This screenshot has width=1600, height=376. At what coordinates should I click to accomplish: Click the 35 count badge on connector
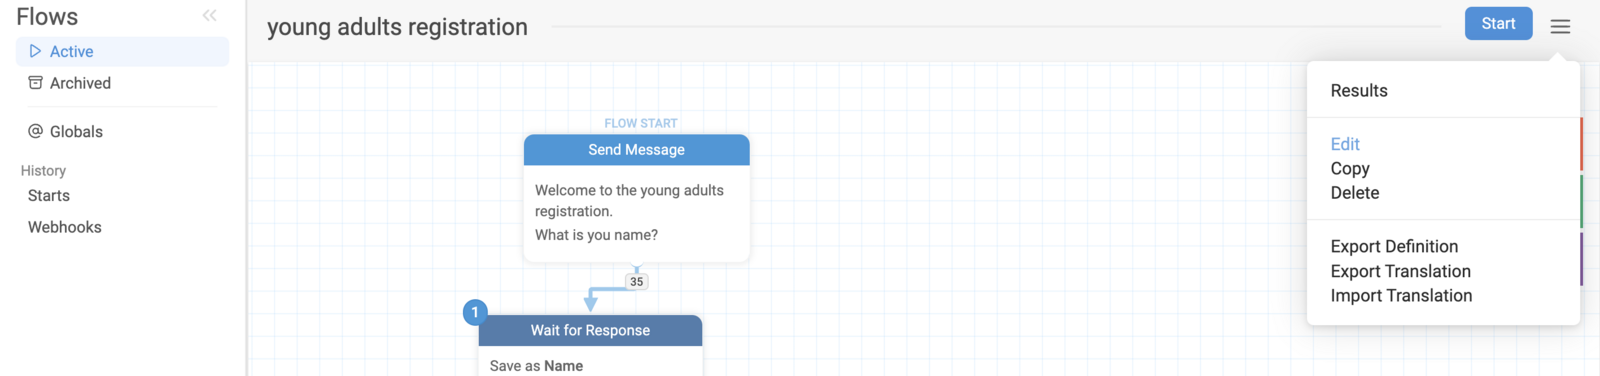coord(636,282)
